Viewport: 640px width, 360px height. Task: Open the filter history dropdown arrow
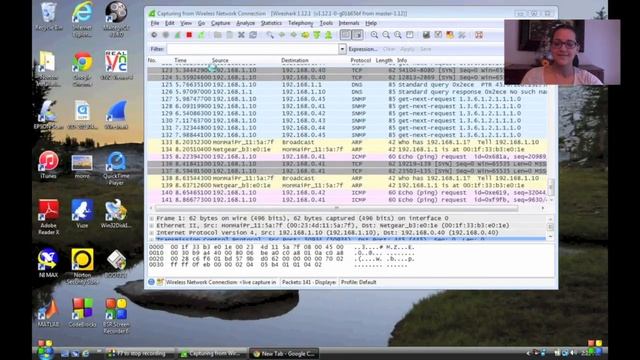tap(342, 49)
